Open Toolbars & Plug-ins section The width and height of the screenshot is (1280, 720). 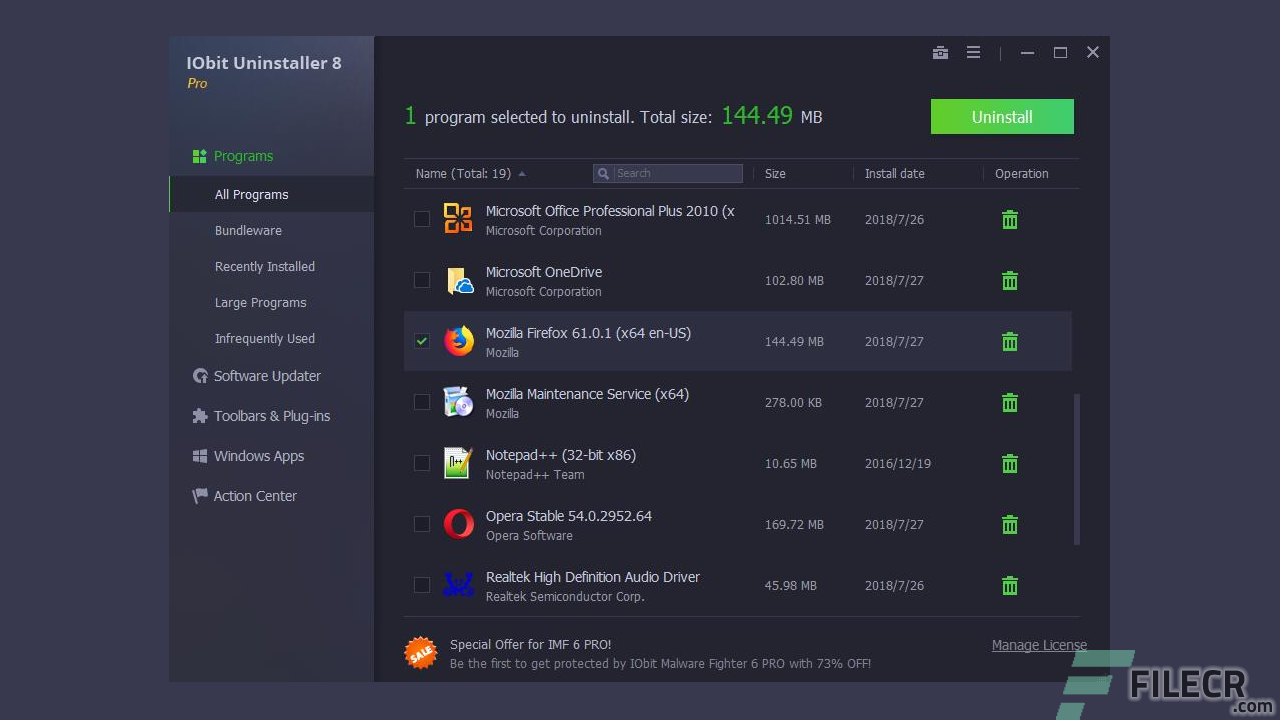pyautogui.click(x=272, y=416)
